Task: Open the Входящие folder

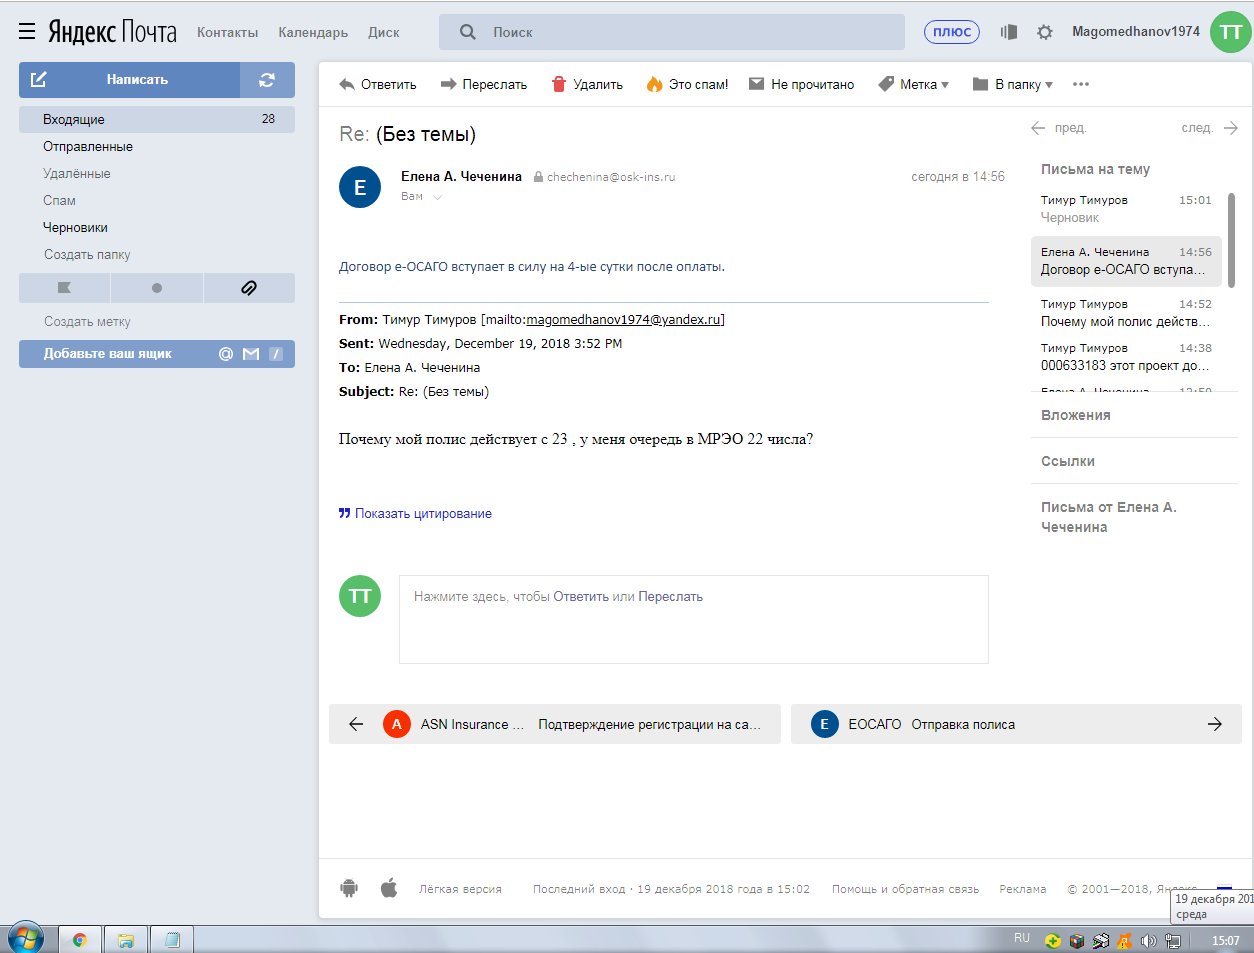Action: pyautogui.click(x=157, y=119)
